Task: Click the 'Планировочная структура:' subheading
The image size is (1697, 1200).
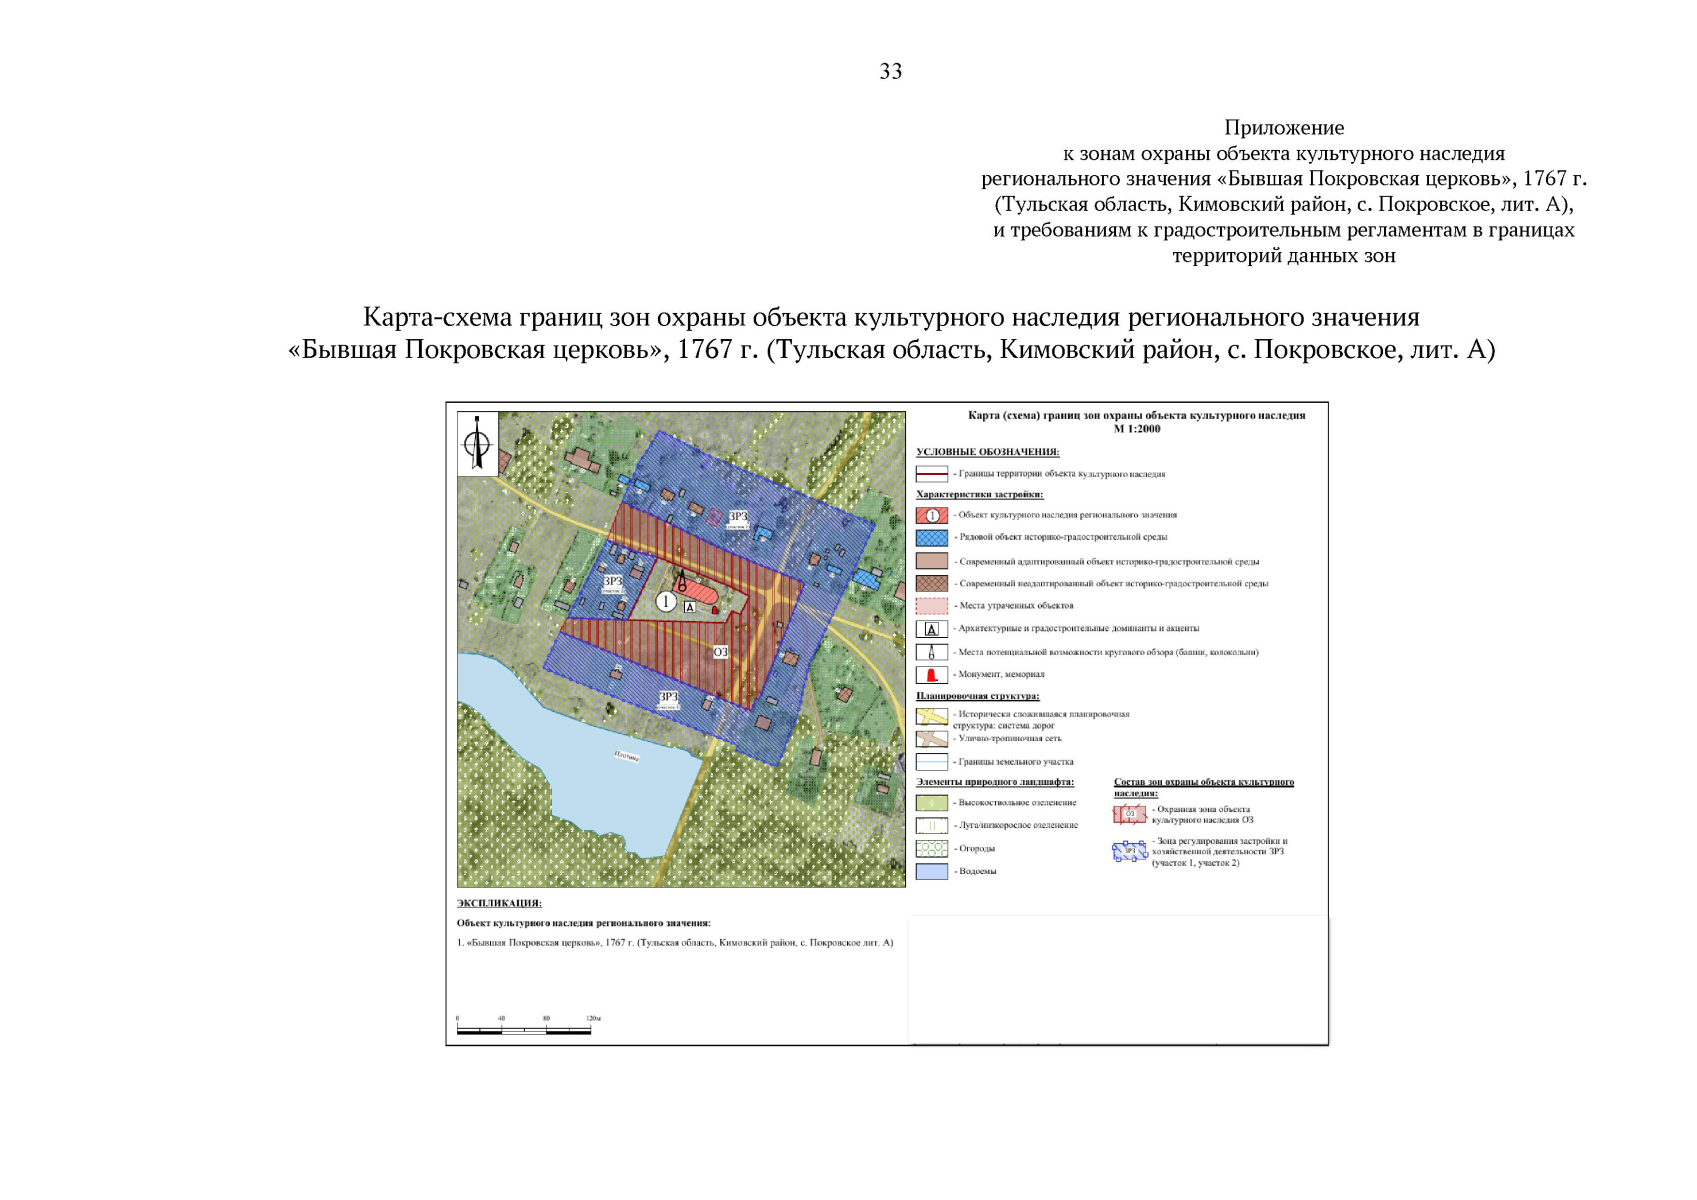Action: (x=978, y=696)
